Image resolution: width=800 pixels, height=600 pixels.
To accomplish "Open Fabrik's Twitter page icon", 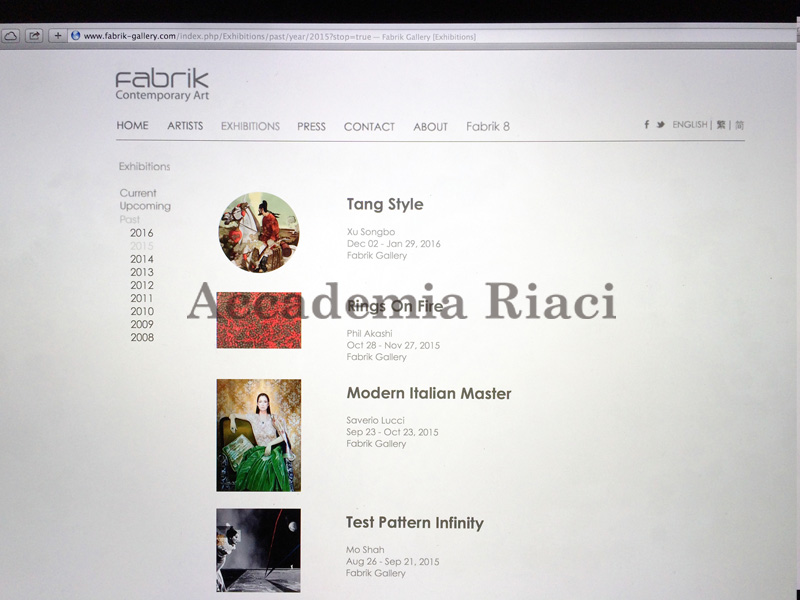I will click(x=661, y=124).
